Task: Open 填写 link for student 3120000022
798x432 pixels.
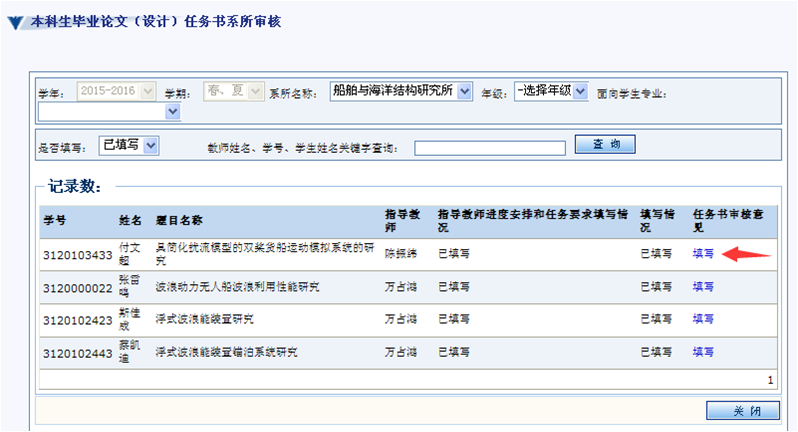Action: [703, 287]
